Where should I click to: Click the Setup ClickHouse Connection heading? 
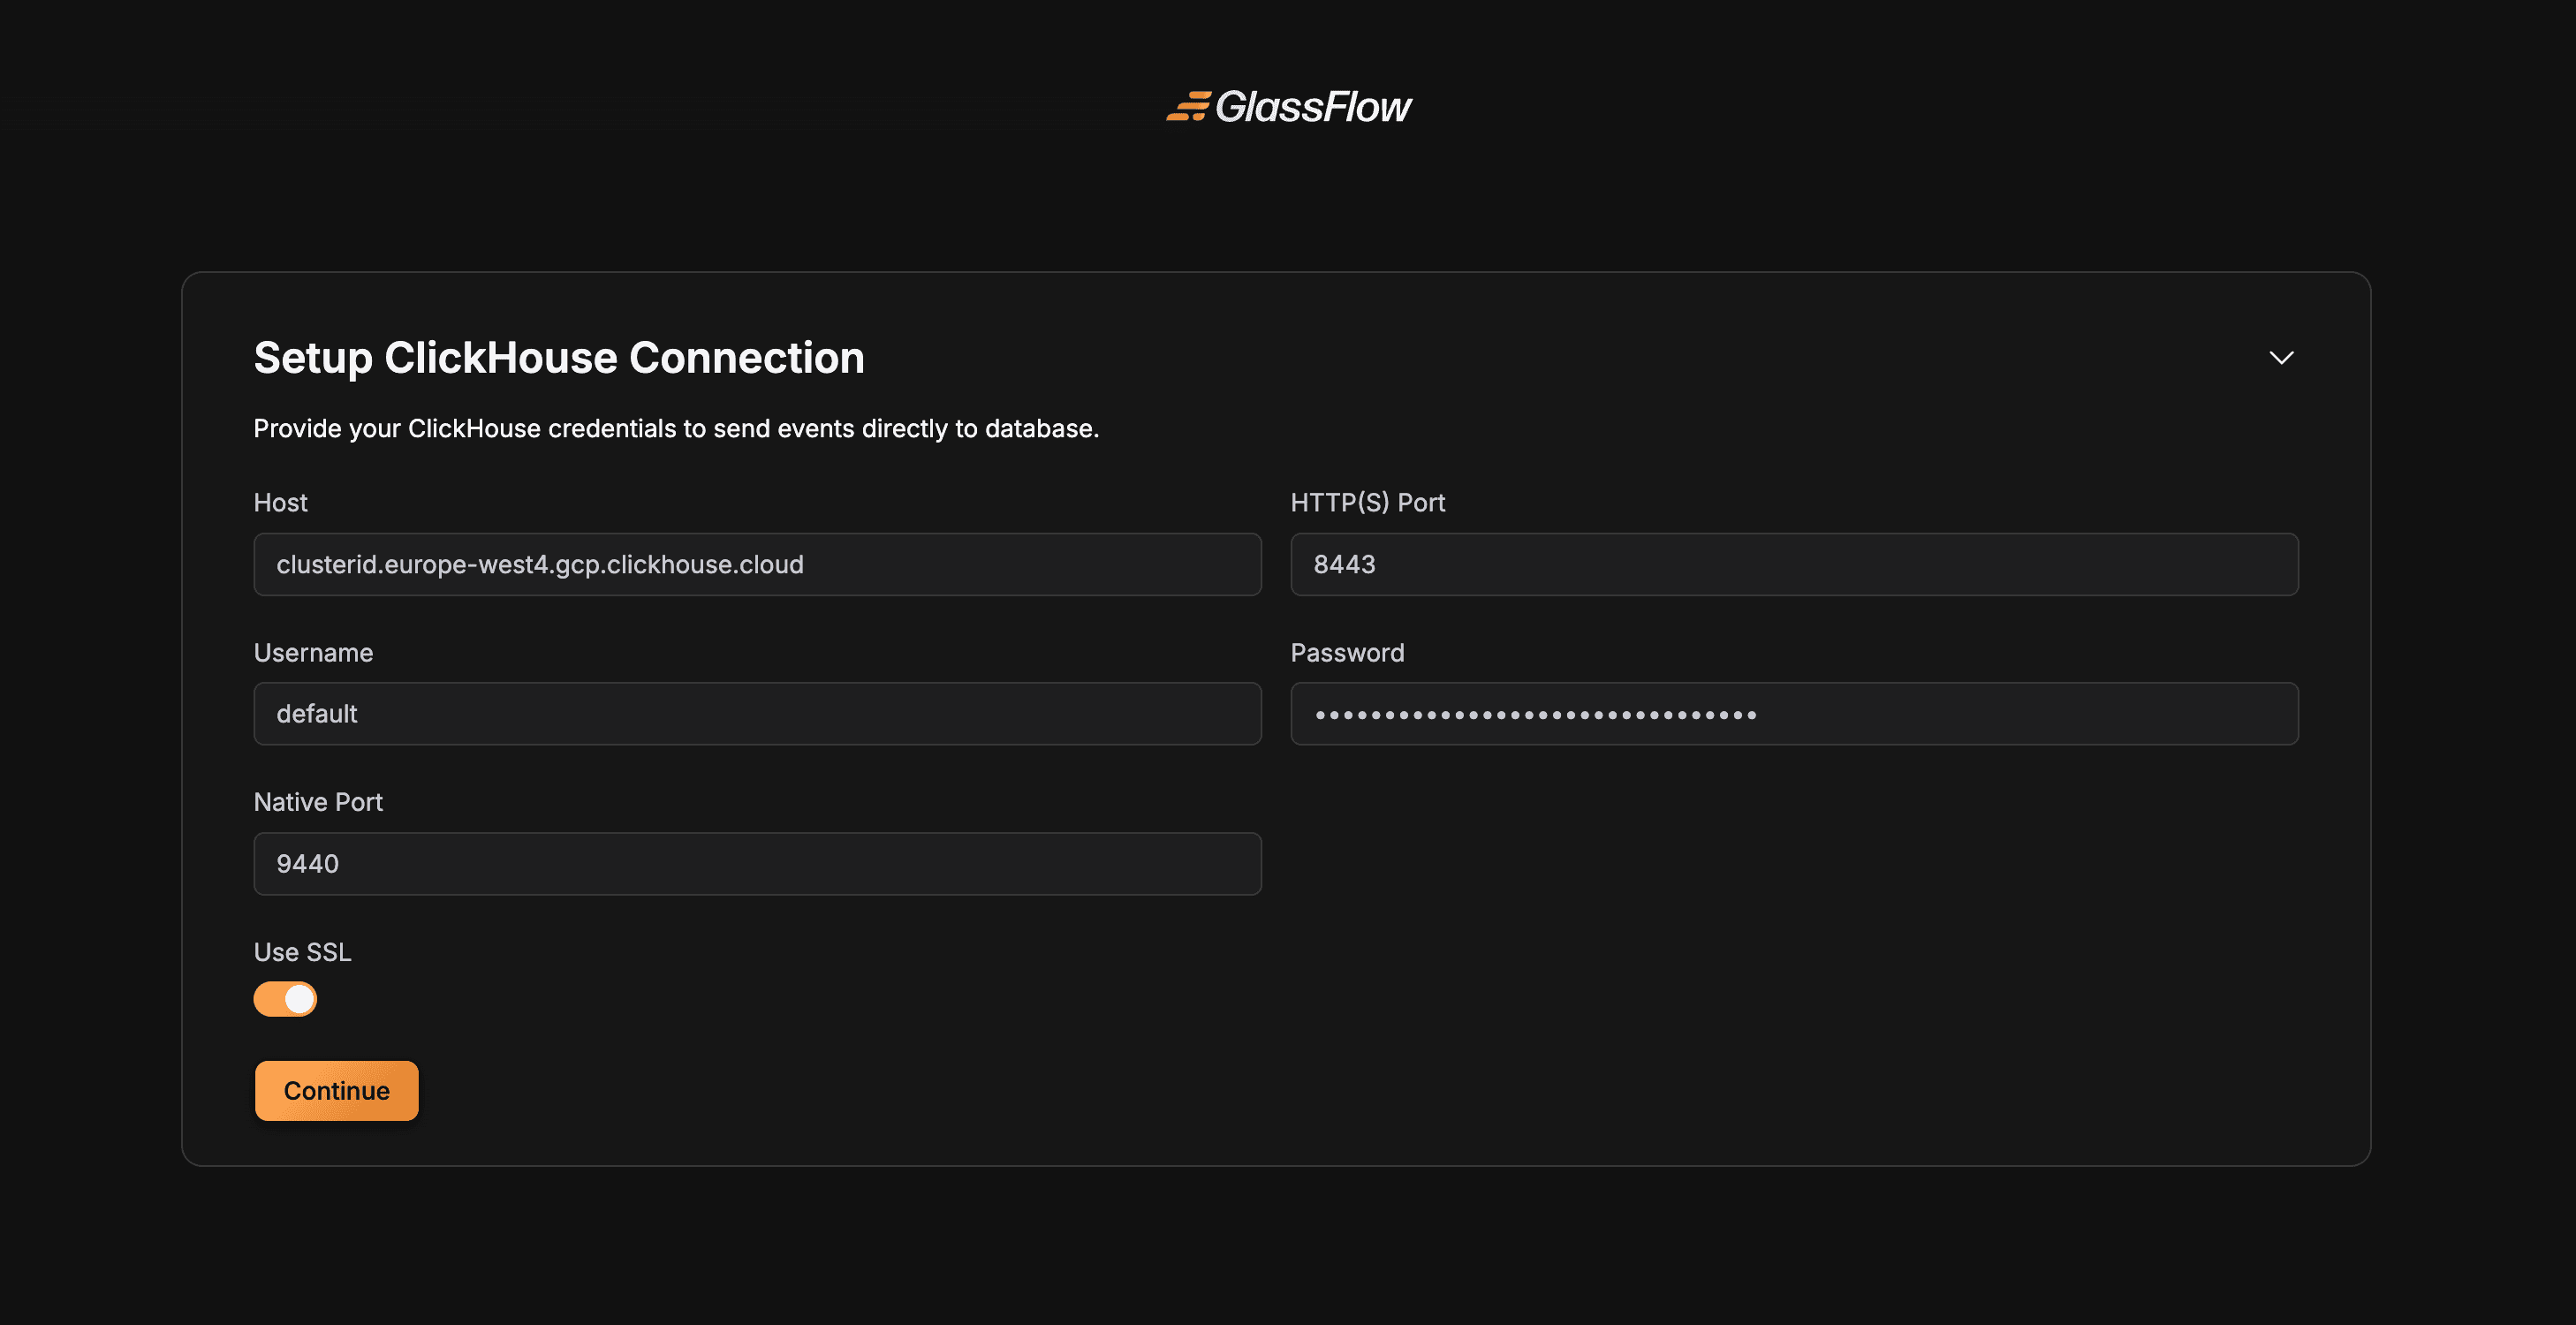click(x=559, y=358)
